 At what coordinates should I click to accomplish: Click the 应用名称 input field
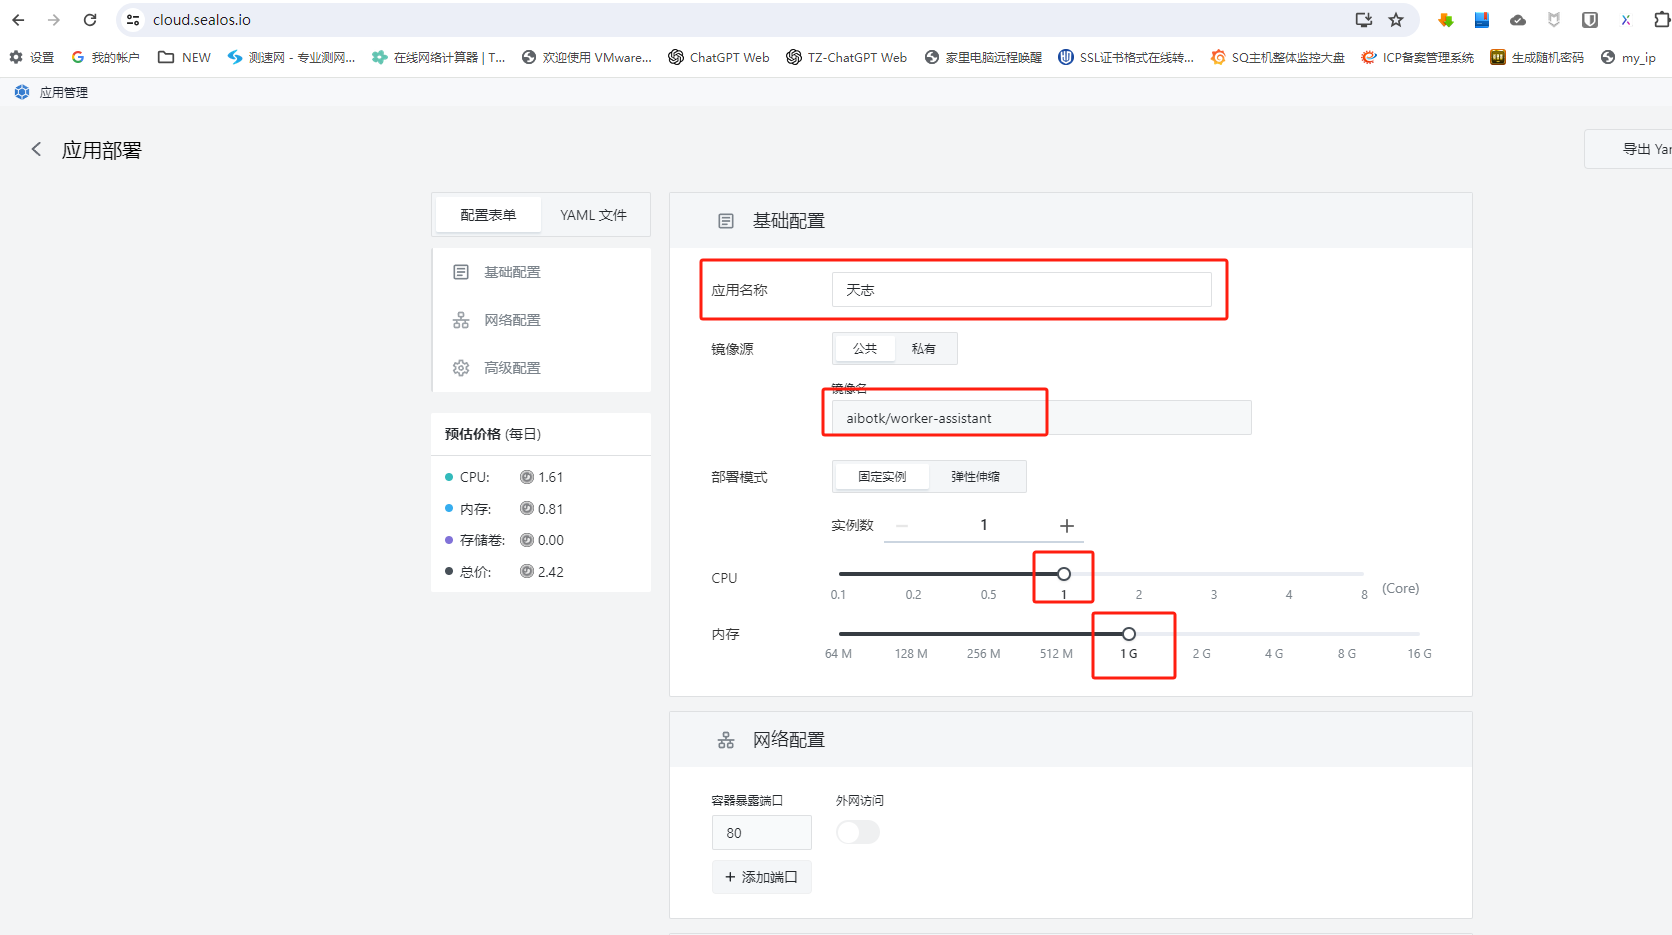click(x=1021, y=290)
